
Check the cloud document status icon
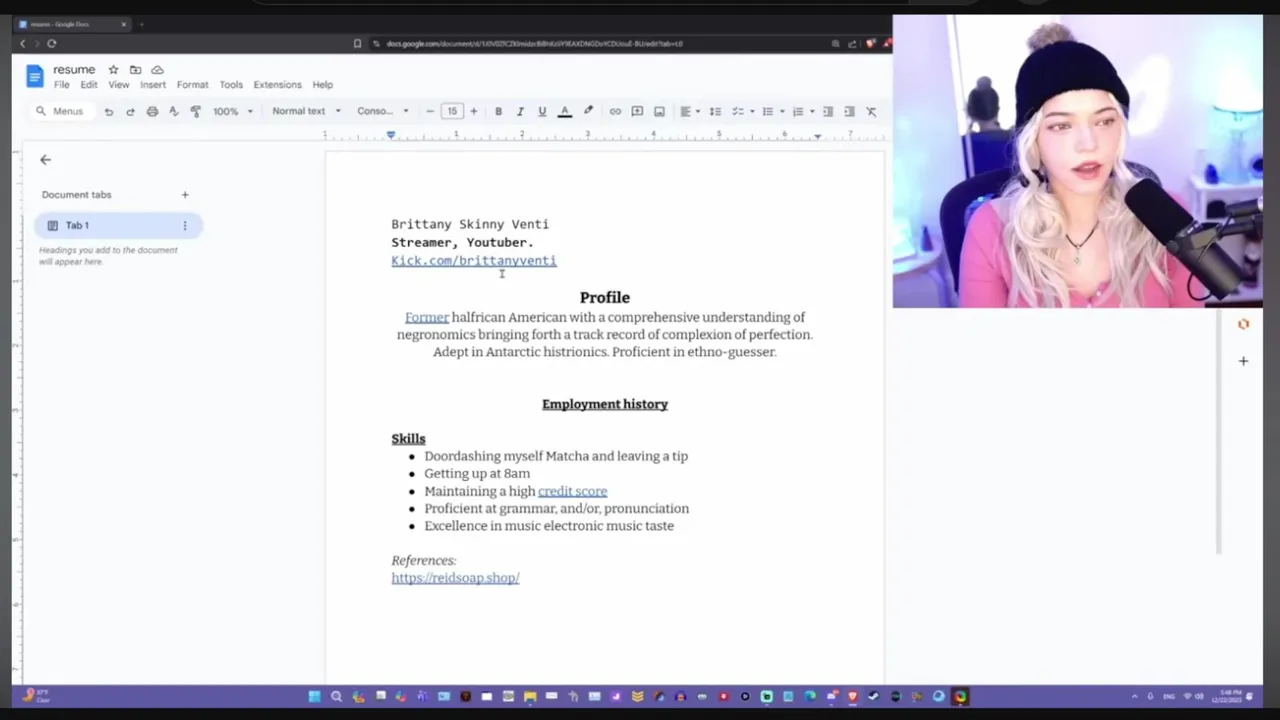coord(158,70)
